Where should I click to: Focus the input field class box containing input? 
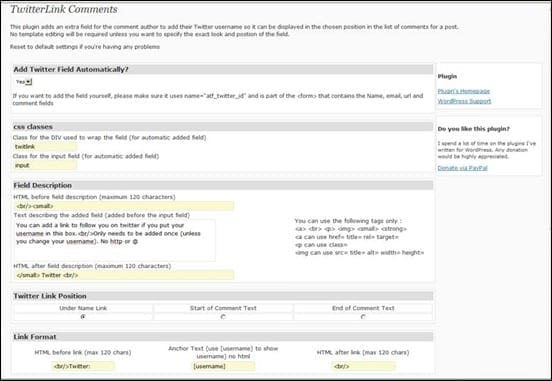(45, 165)
